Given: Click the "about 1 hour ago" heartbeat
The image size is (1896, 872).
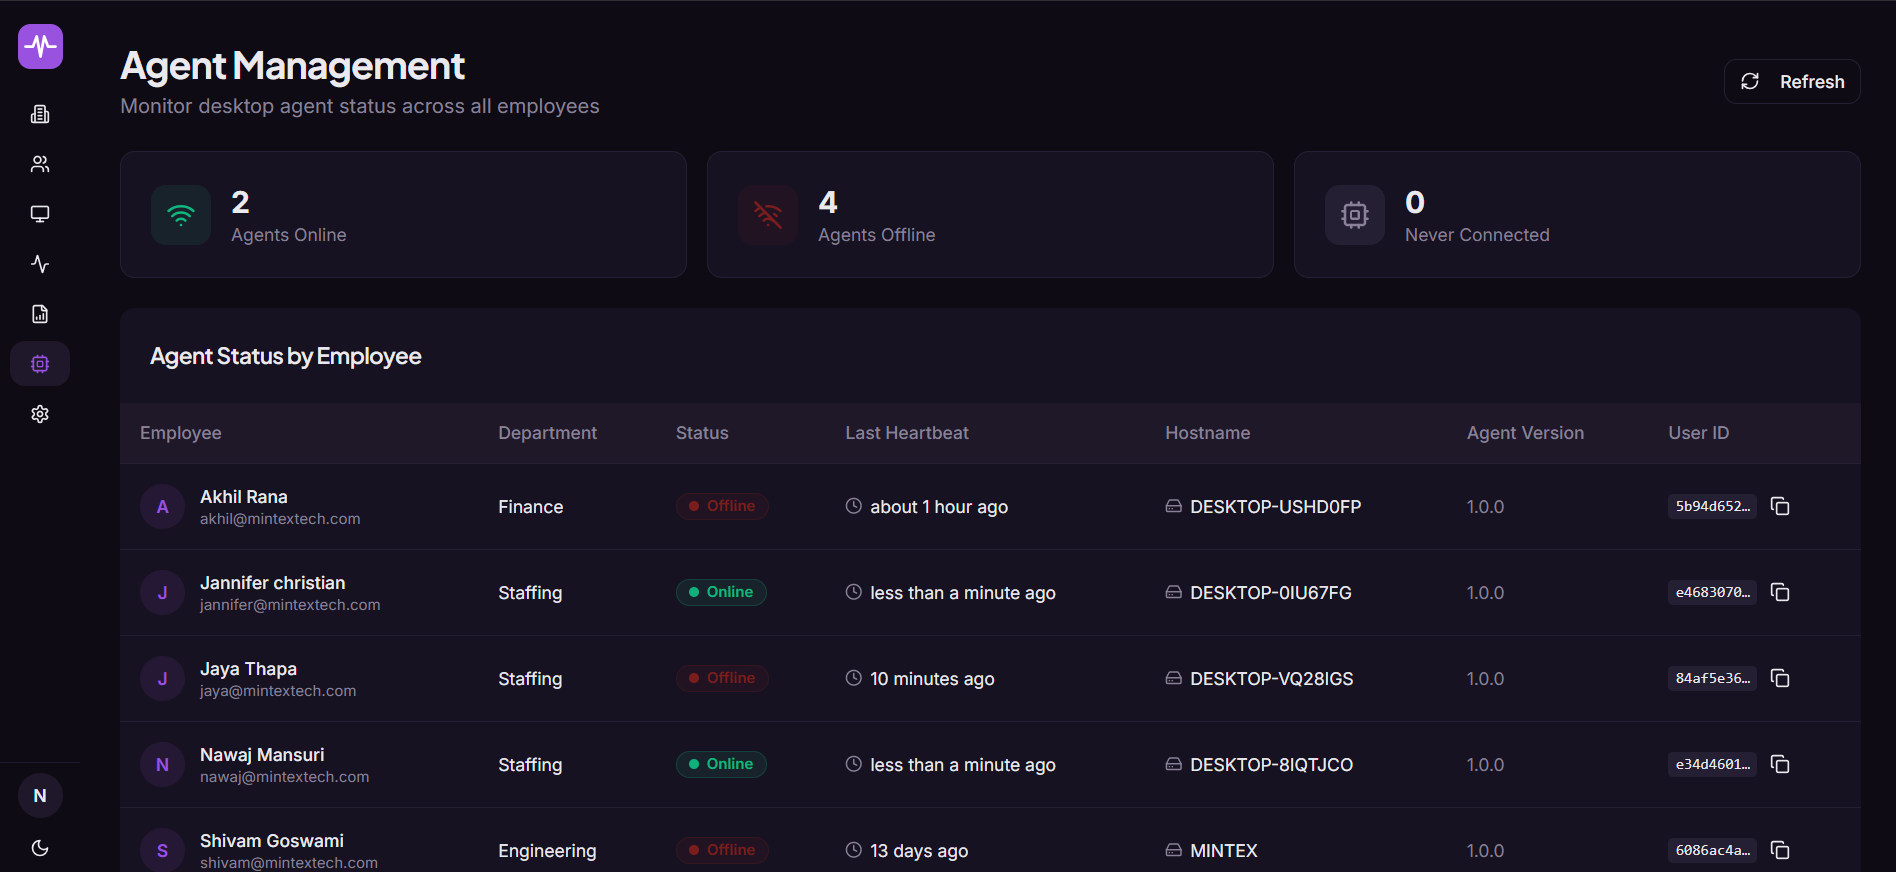Looking at the screenshot, I should point(939,507).
